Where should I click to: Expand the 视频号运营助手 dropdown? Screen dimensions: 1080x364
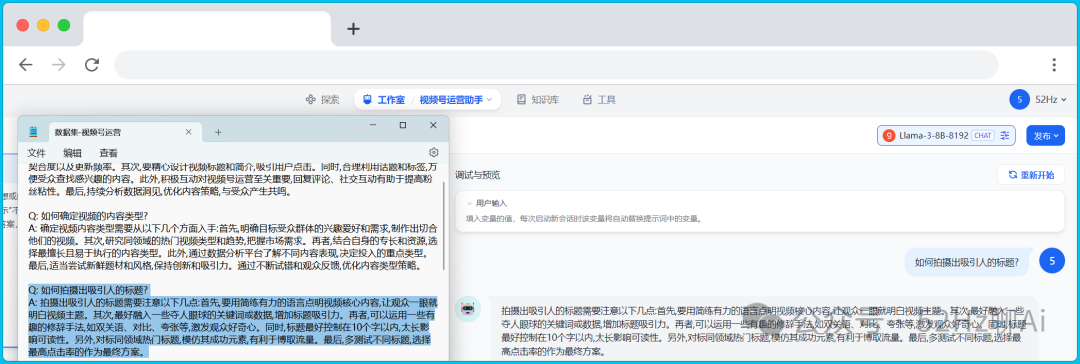tap(456, 99)
